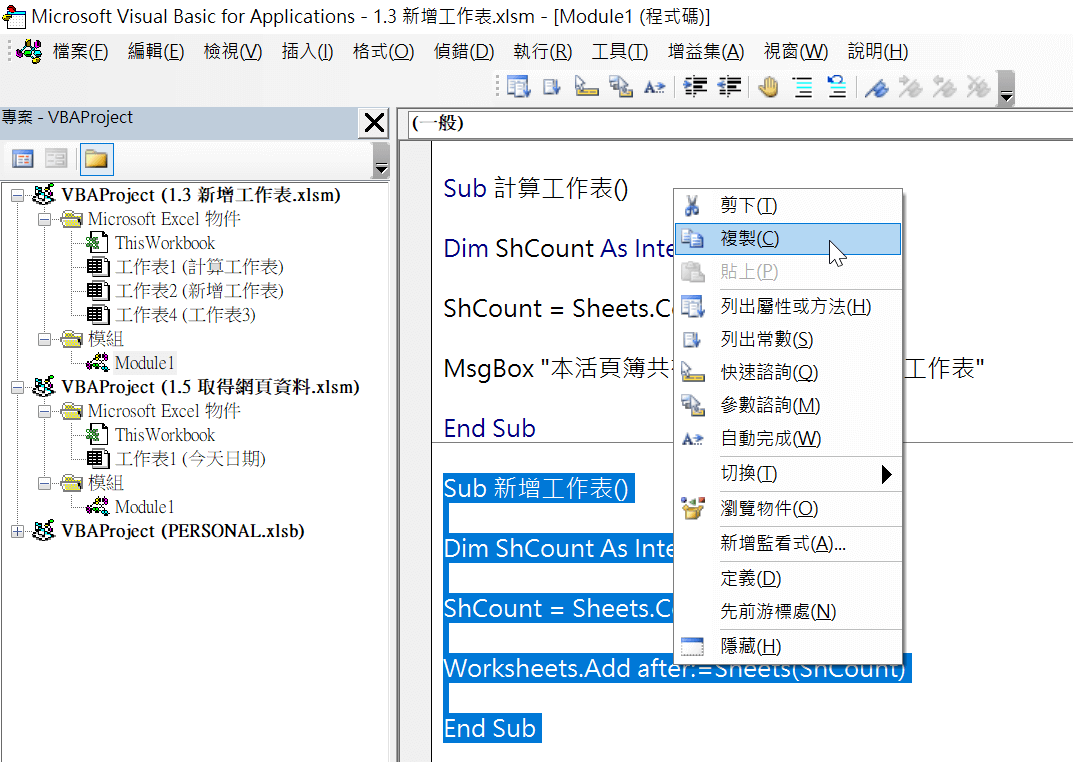The width and height of the screenshot is (1073, 762).
Task: Open the 工具(T) menu
Action: pyautogui.click(x=619, y=51)
